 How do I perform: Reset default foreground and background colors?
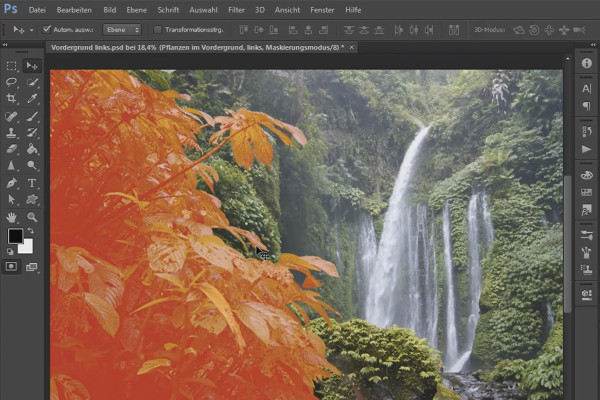10,251
